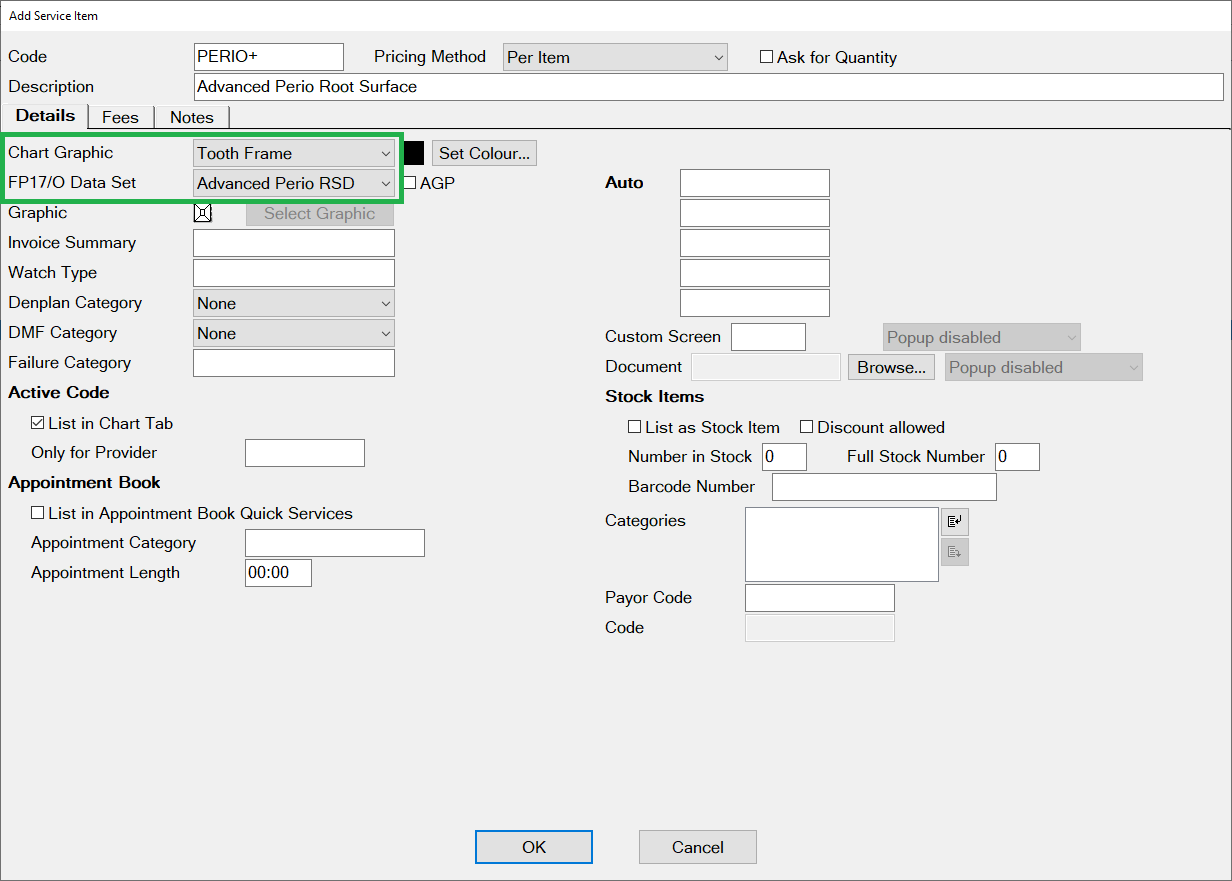The width and height of the screenshot is (1232, 881).
Task: Expand the DMF Category dropdown
Action: [294, 333]
